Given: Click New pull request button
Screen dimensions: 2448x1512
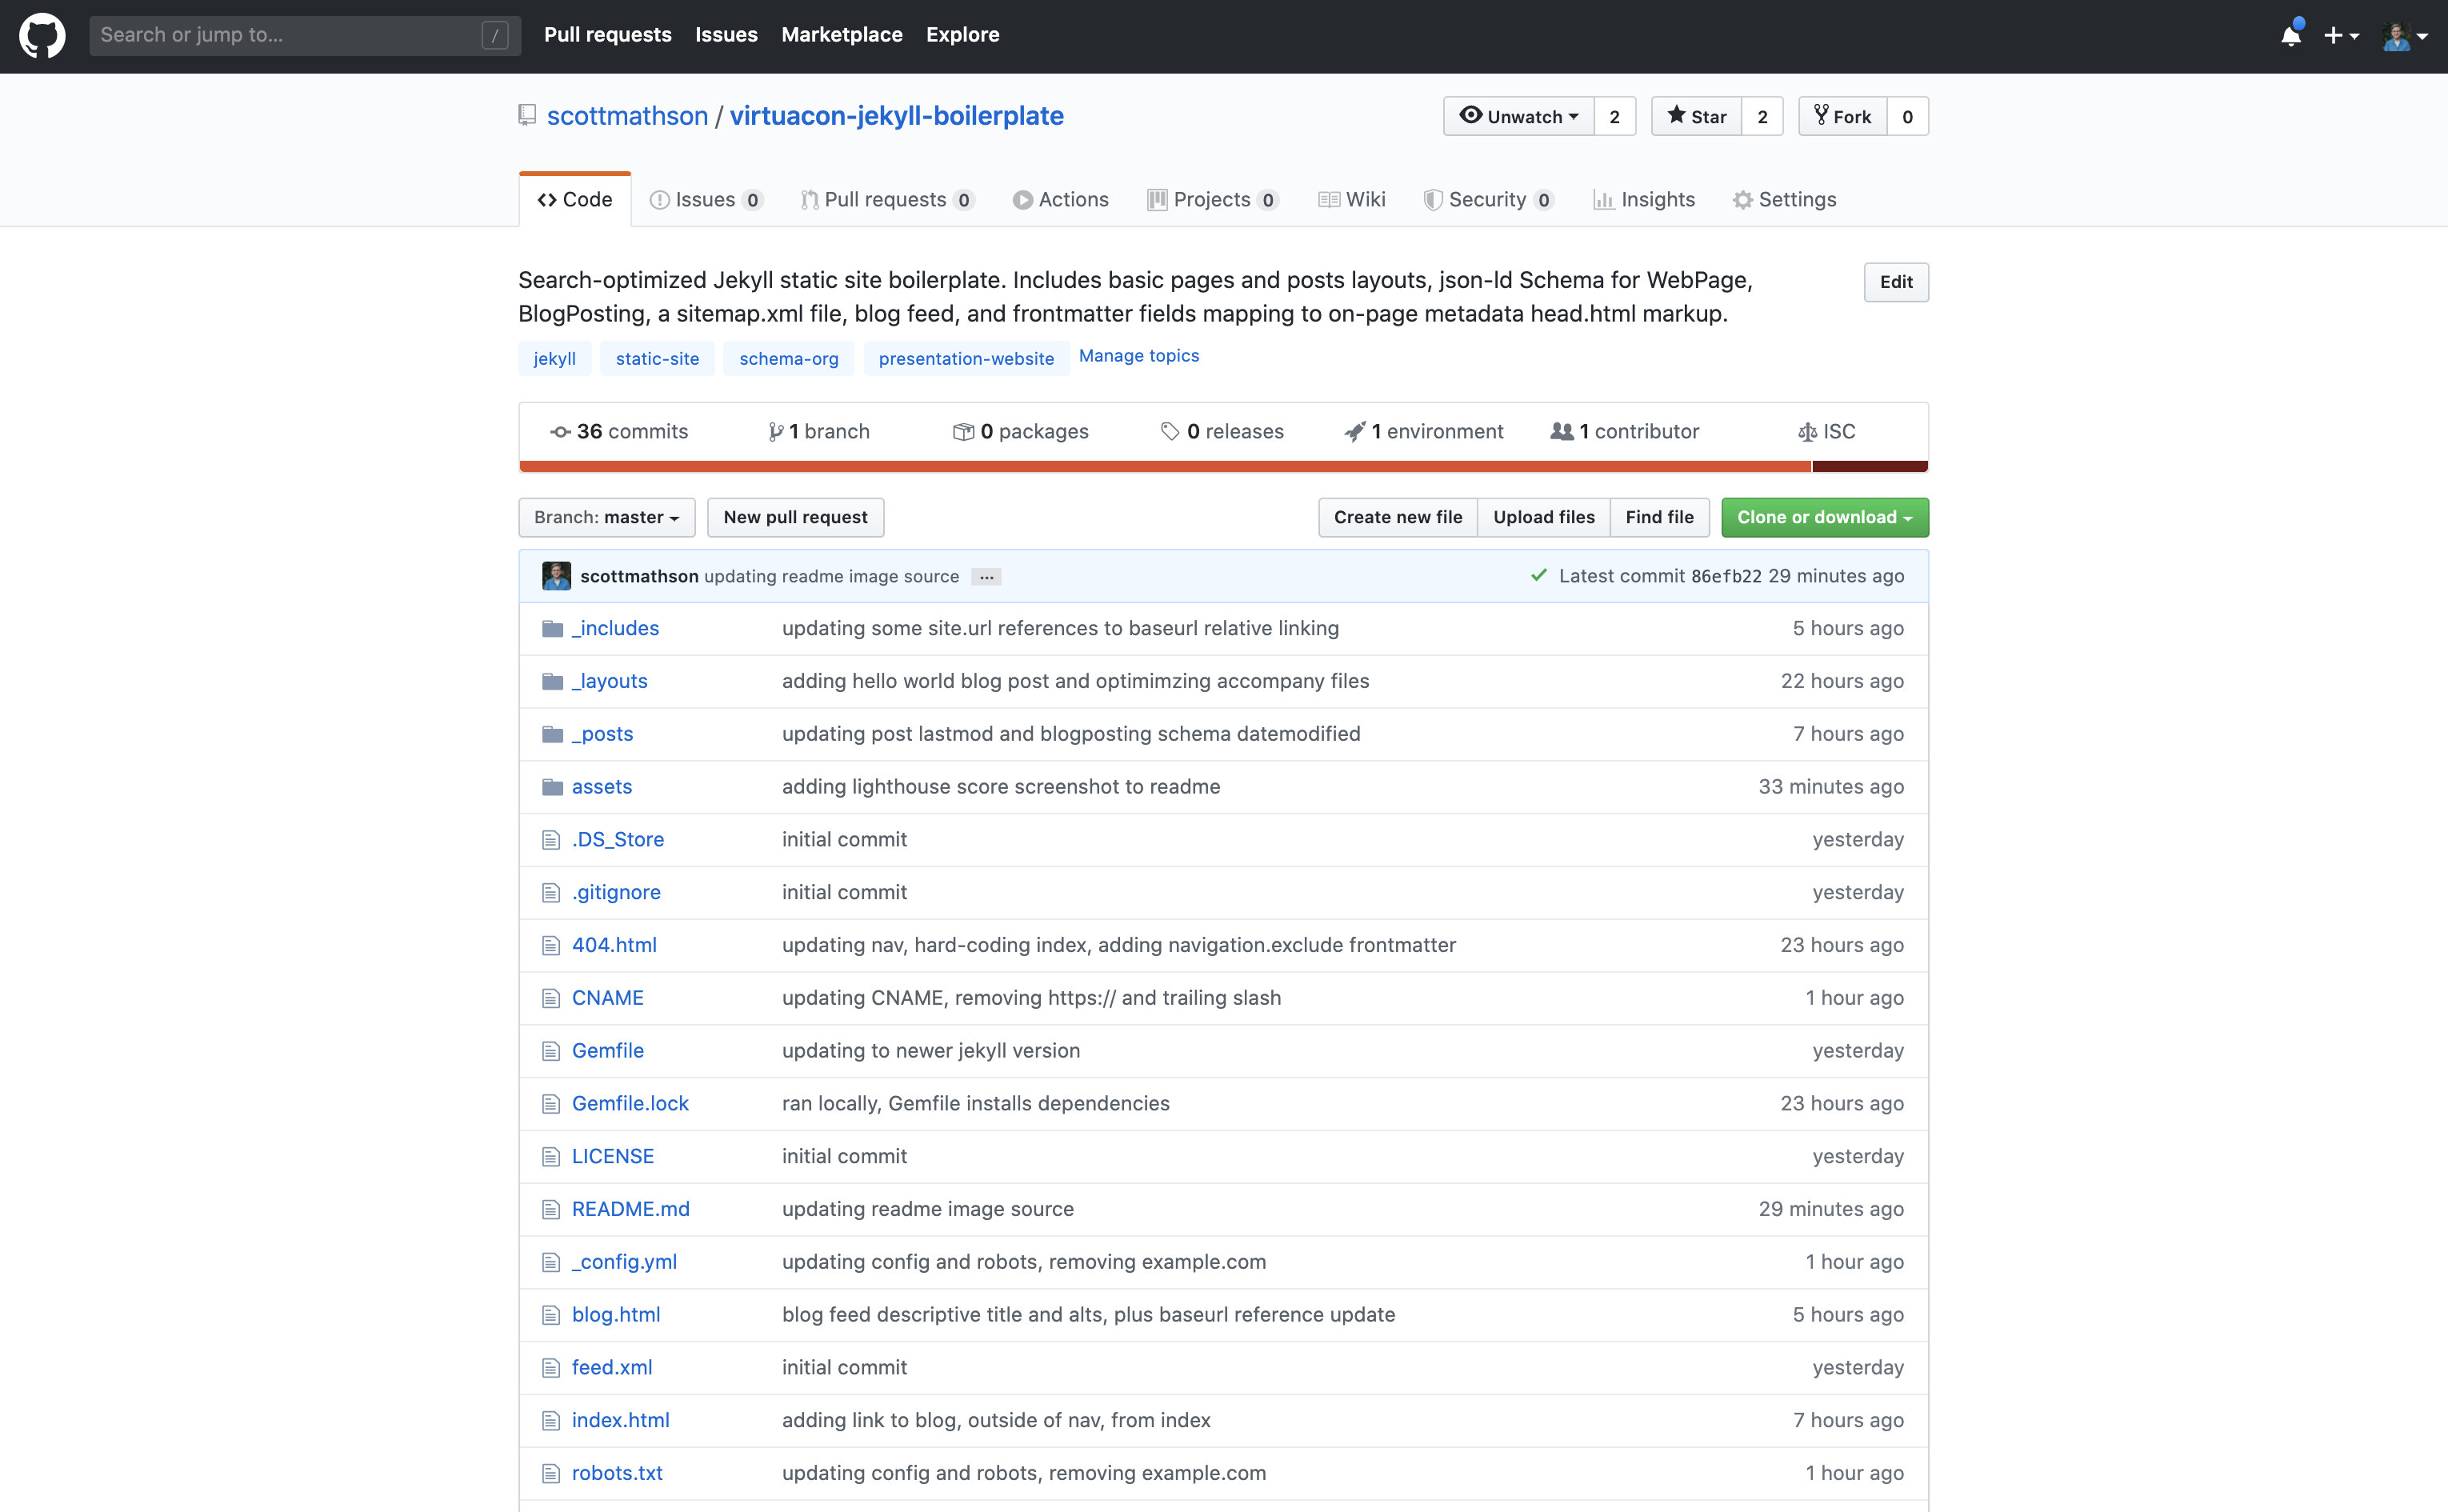Looking at the screenshot, I should tap(795, 517).
